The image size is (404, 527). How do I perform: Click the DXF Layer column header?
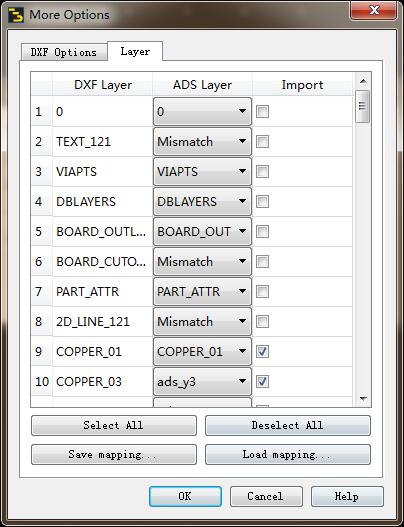(x=103, y=85)
